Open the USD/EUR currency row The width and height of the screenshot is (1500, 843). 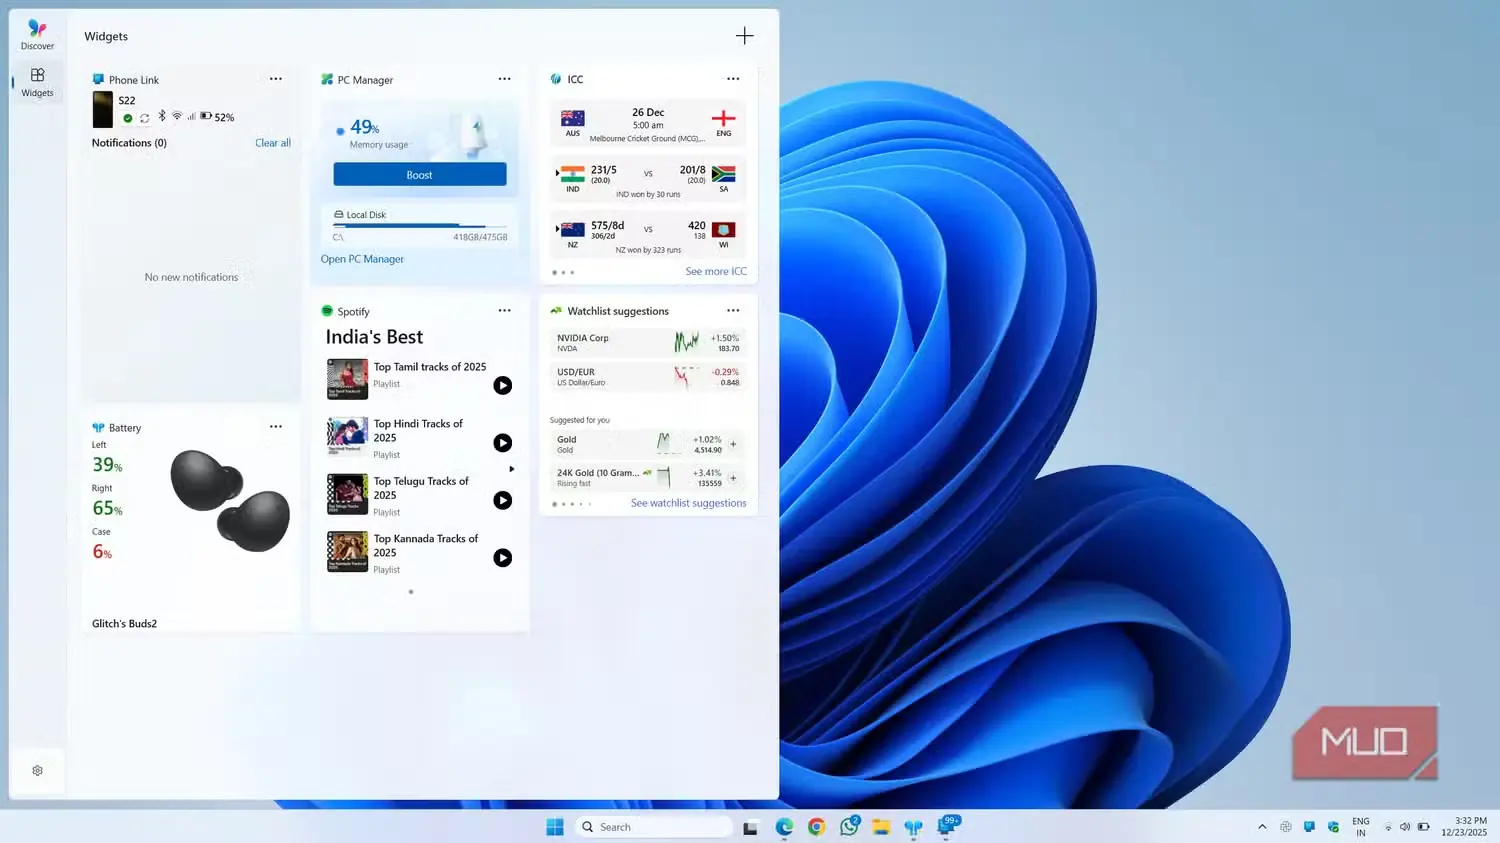pyautogui.click(x=648, y=377)
